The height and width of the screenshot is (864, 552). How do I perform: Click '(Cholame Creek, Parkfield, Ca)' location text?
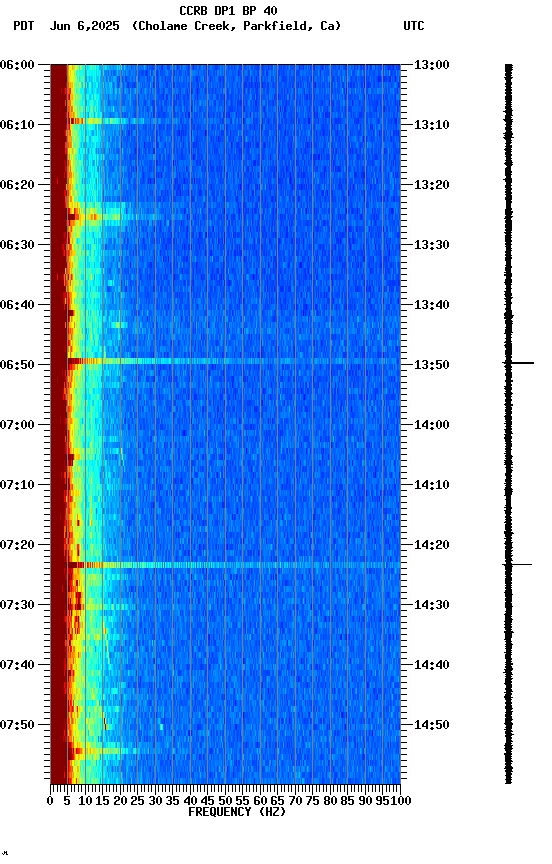click(x=236, y=26)
